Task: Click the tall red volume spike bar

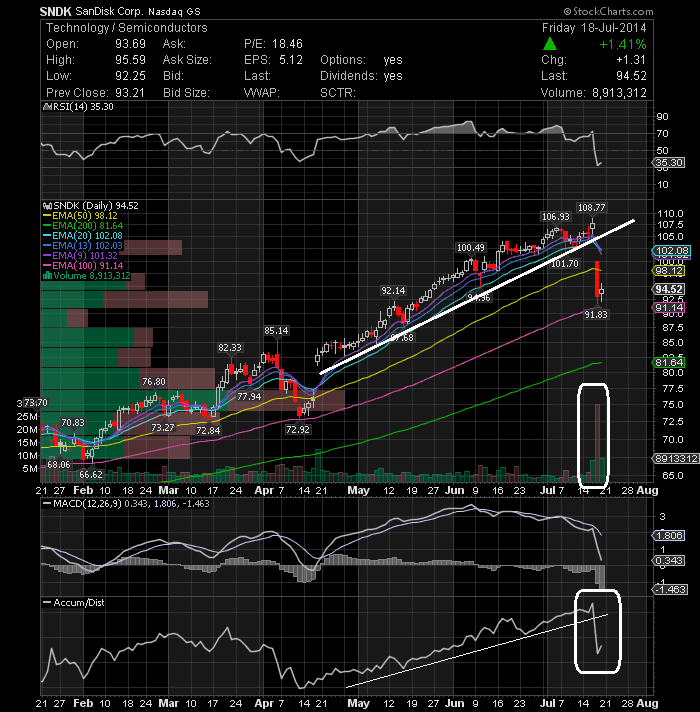Action: coord(597,443)
